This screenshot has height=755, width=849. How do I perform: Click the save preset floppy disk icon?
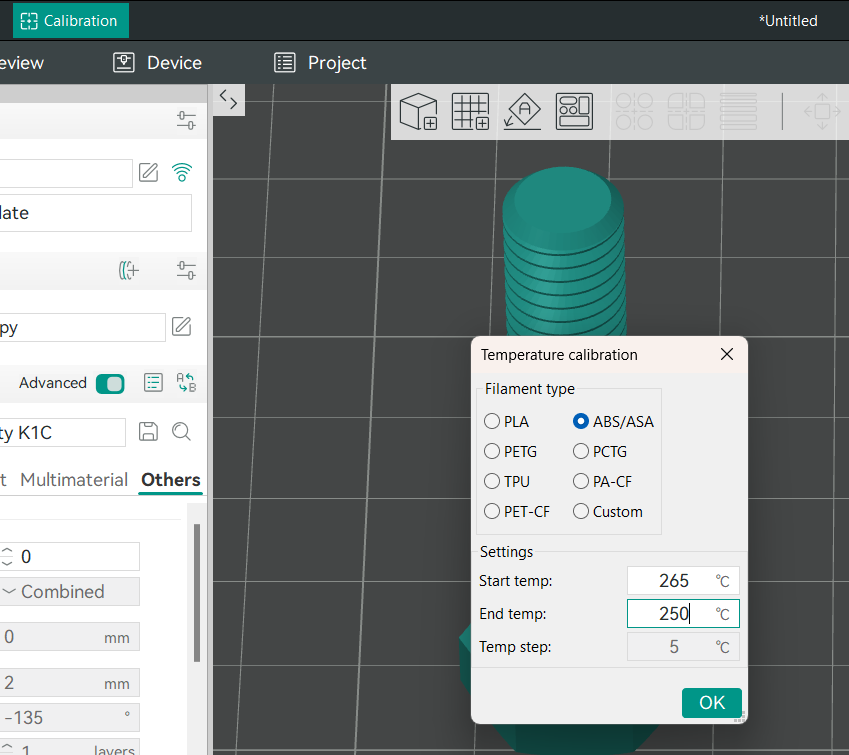148,432
